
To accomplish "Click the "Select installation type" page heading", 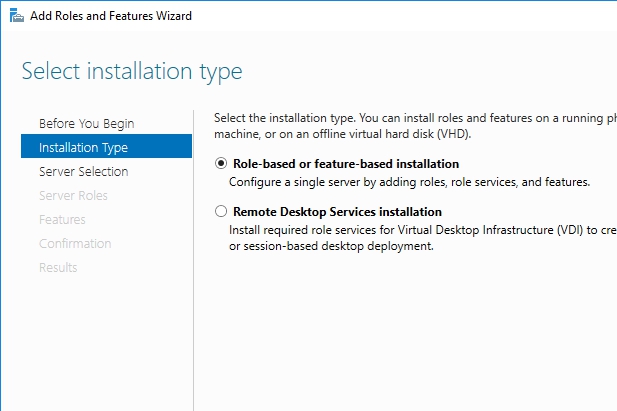I will [132, 72].
